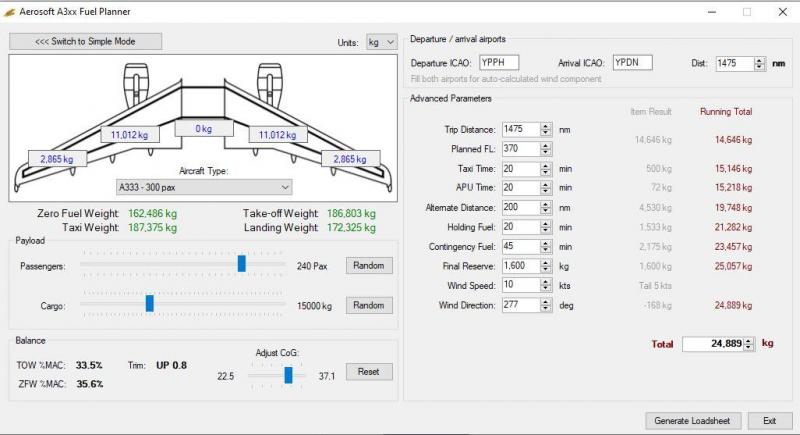Click the Dist value field

735,63
